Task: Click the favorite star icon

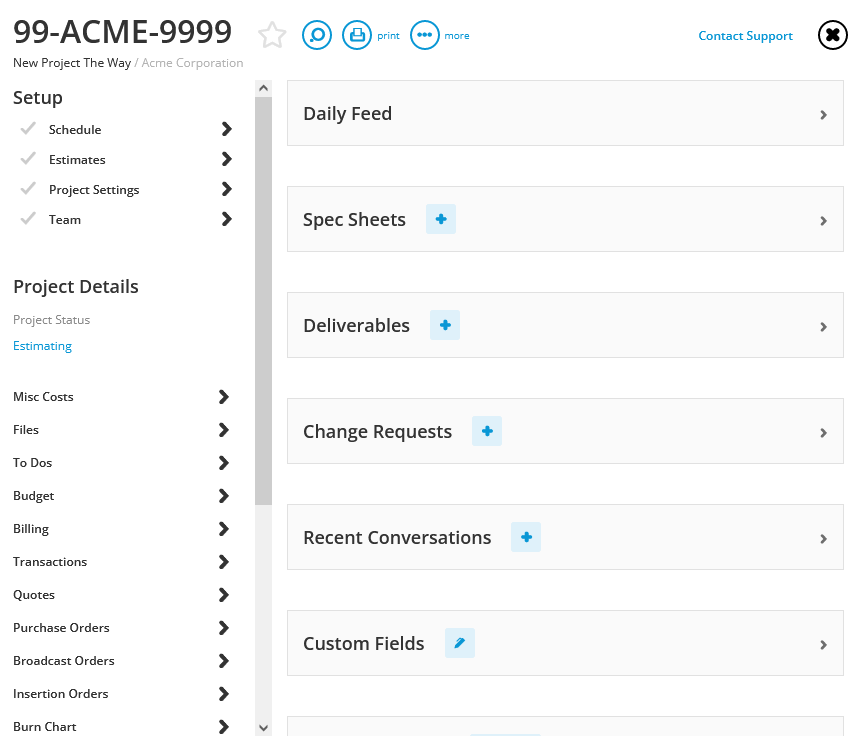Action: click(x=272, y=35)
